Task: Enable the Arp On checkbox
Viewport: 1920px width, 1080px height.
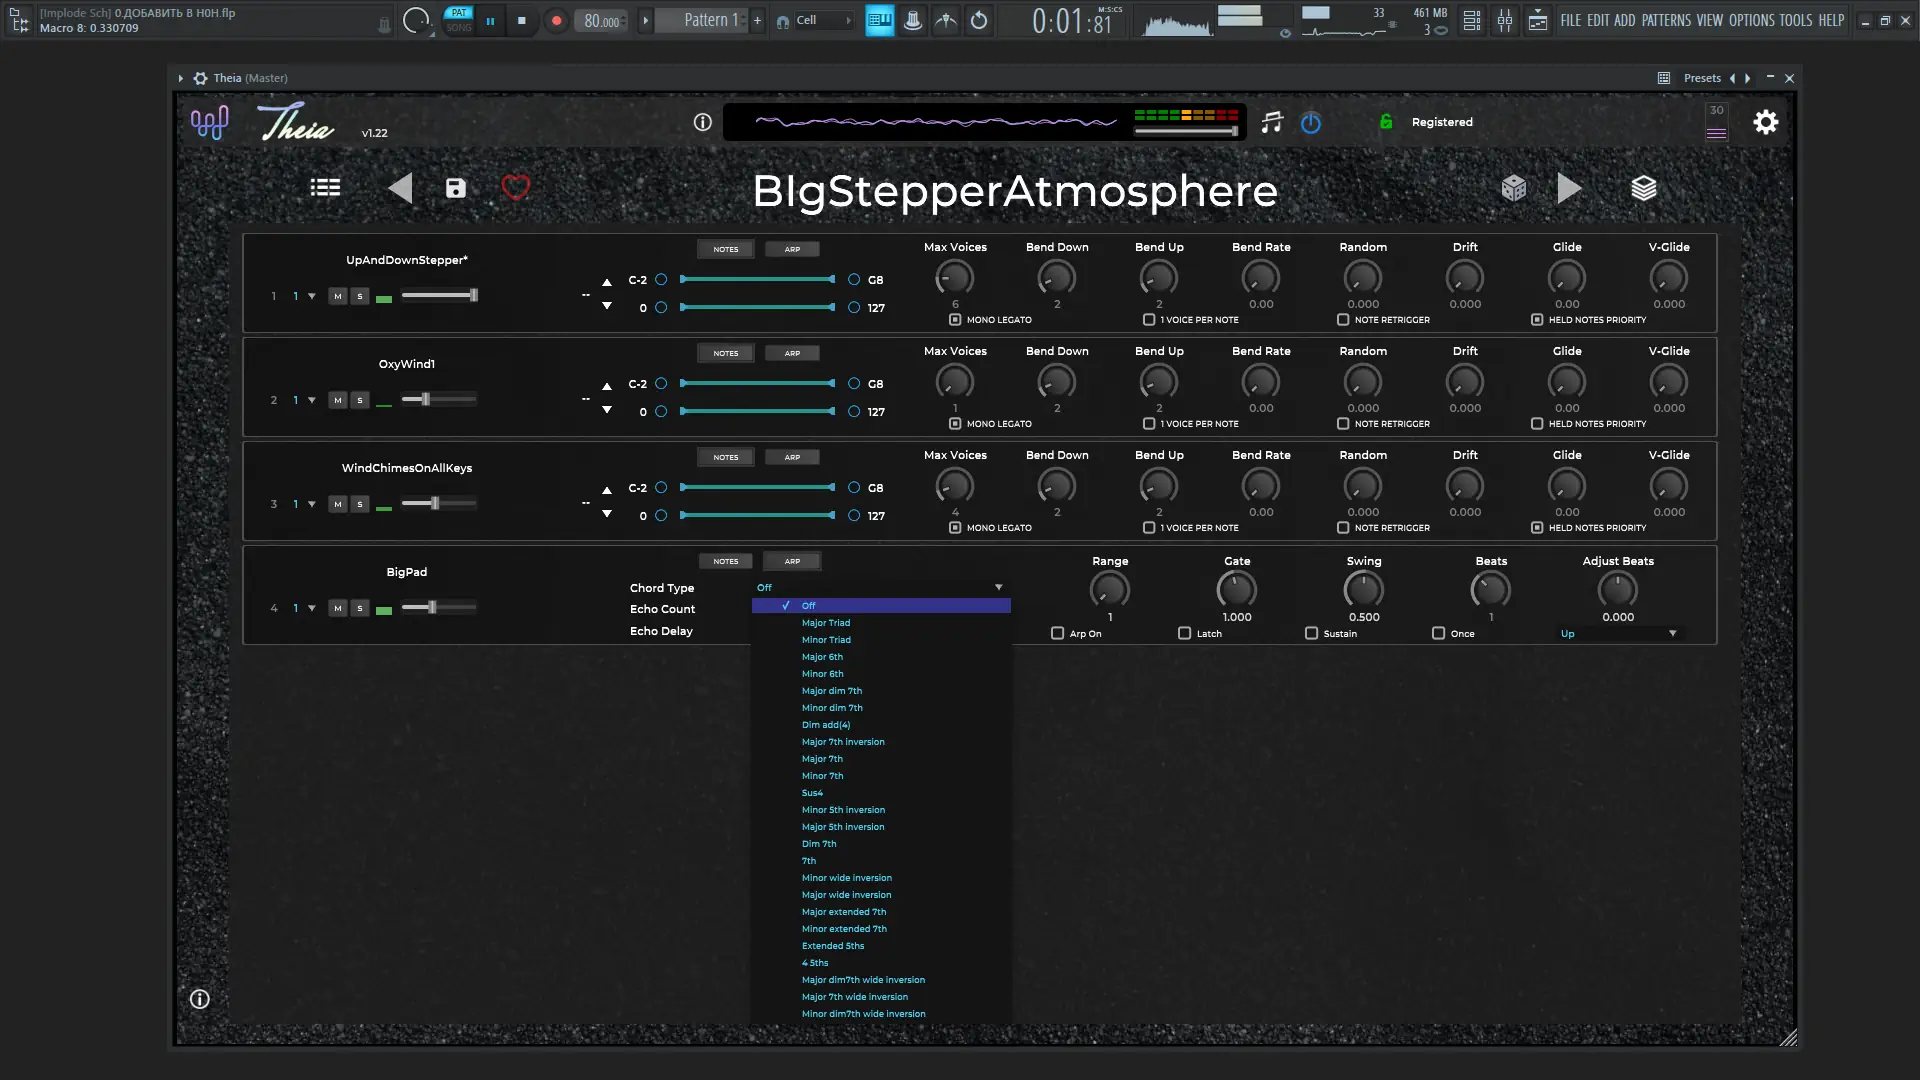Action: tap(1058, 634)
